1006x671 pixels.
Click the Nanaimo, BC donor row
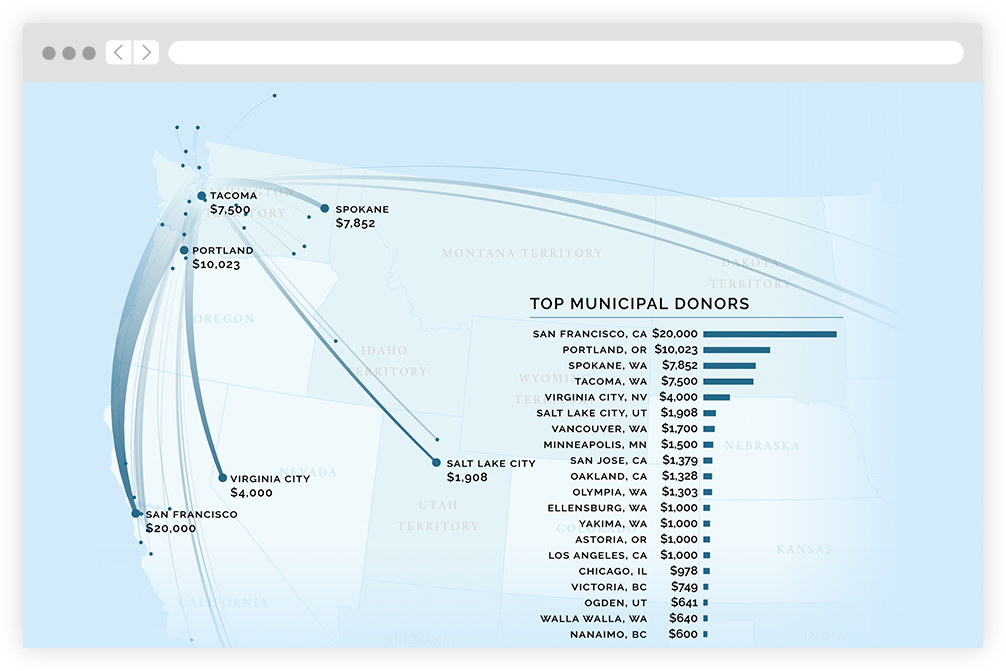click(x=638, y=634)
